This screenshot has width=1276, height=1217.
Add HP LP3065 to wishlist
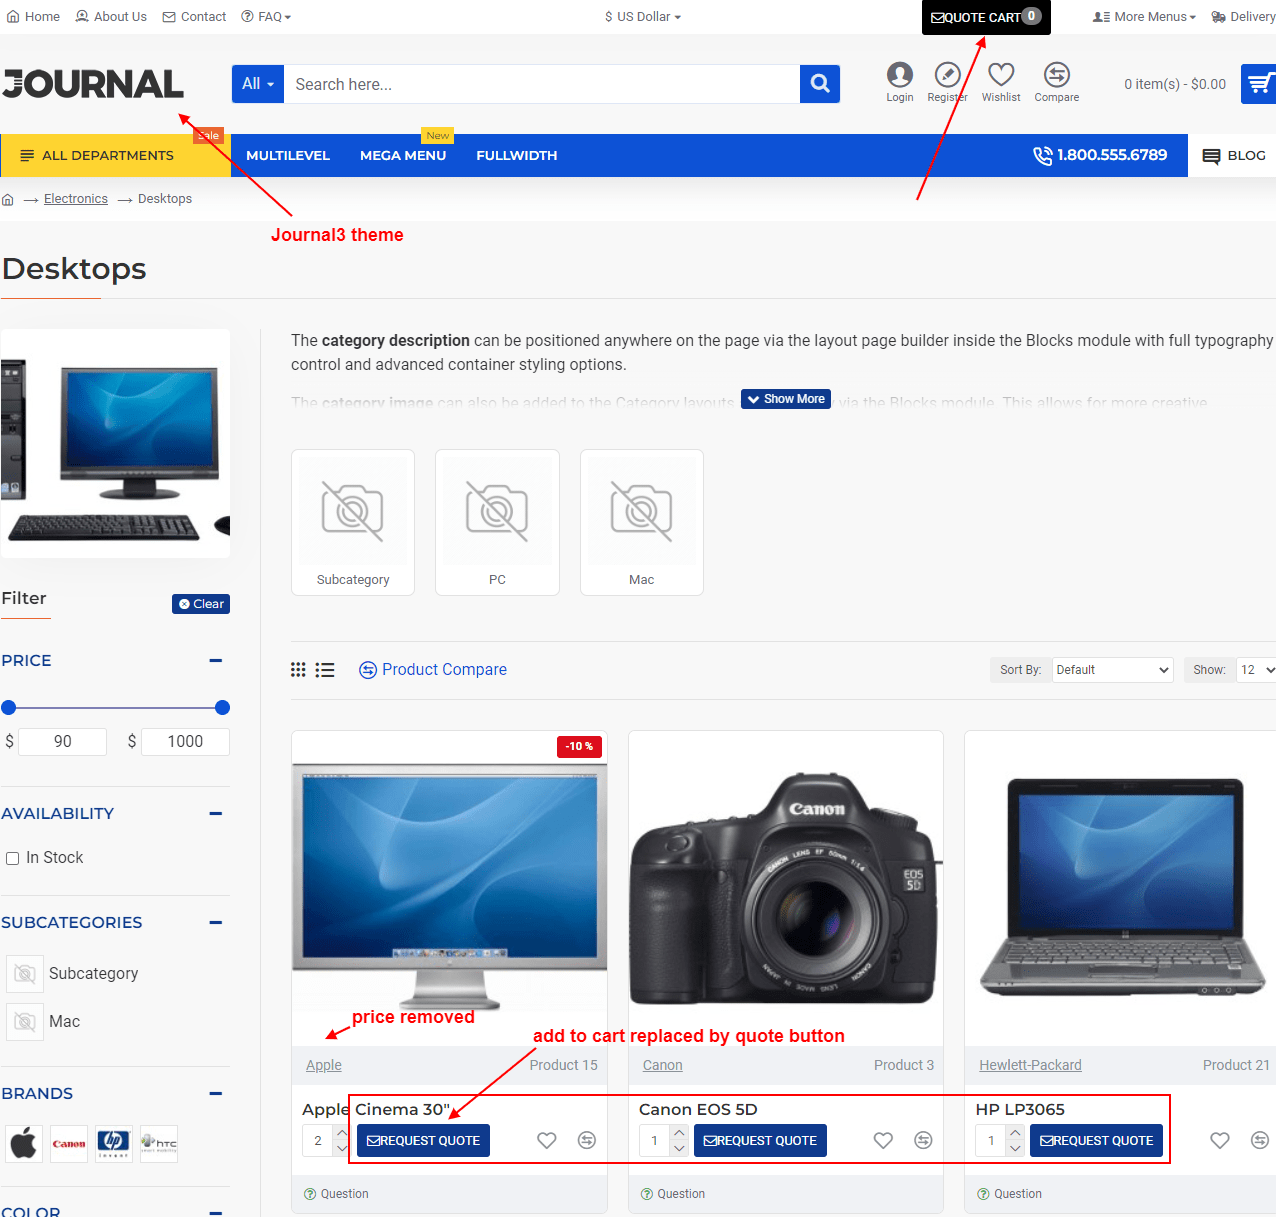(1220, 1140)
